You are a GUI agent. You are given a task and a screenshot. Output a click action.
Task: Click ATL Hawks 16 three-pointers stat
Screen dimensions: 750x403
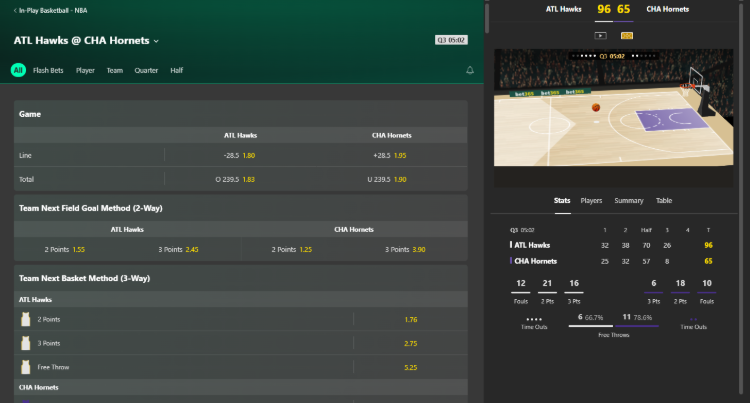pyautogui.click(x=574, y=291)
